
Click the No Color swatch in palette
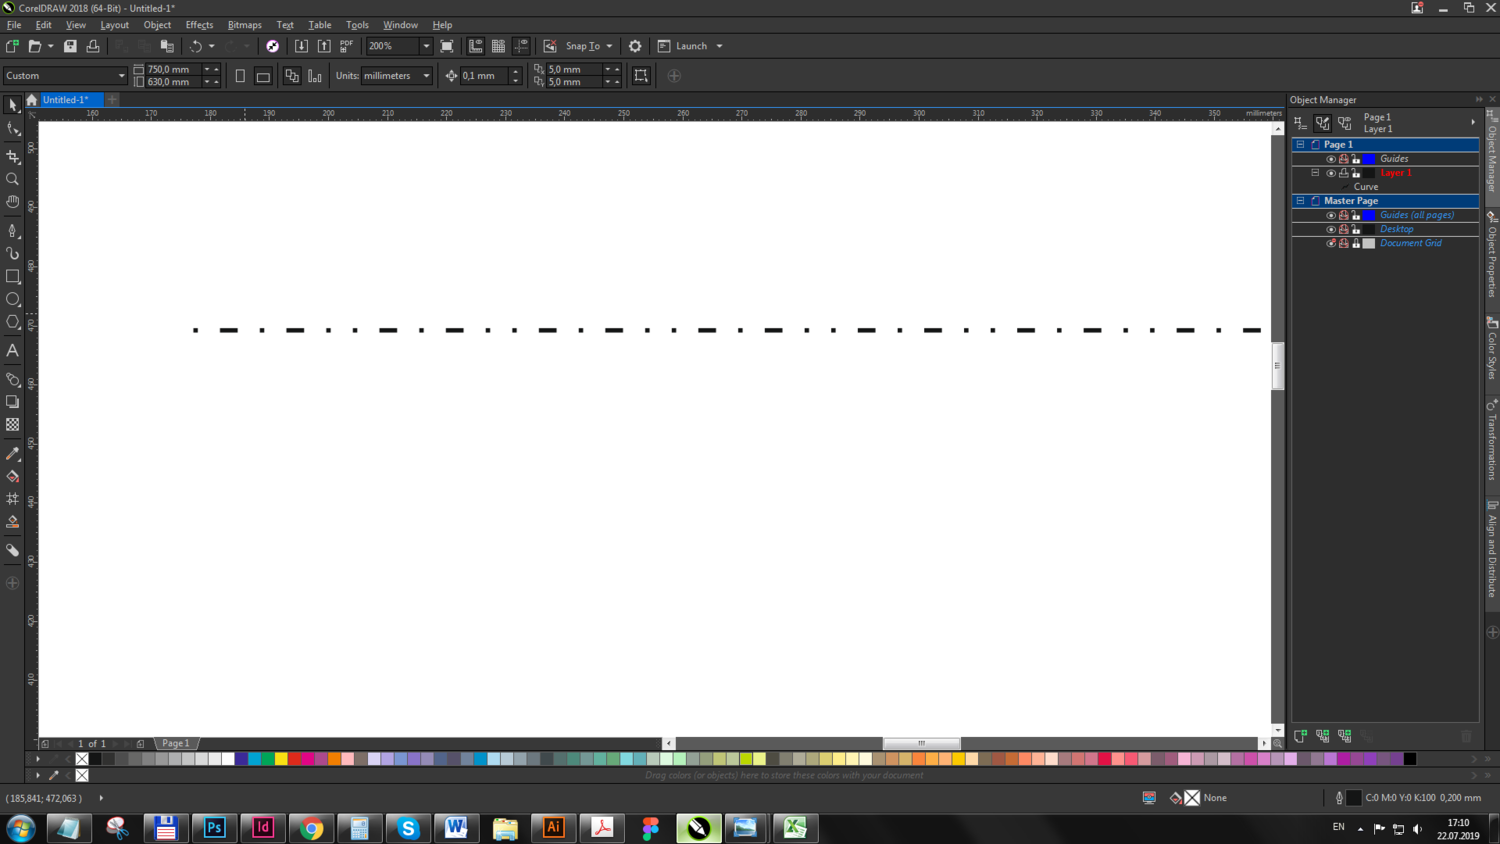click(x=82, y=759)
